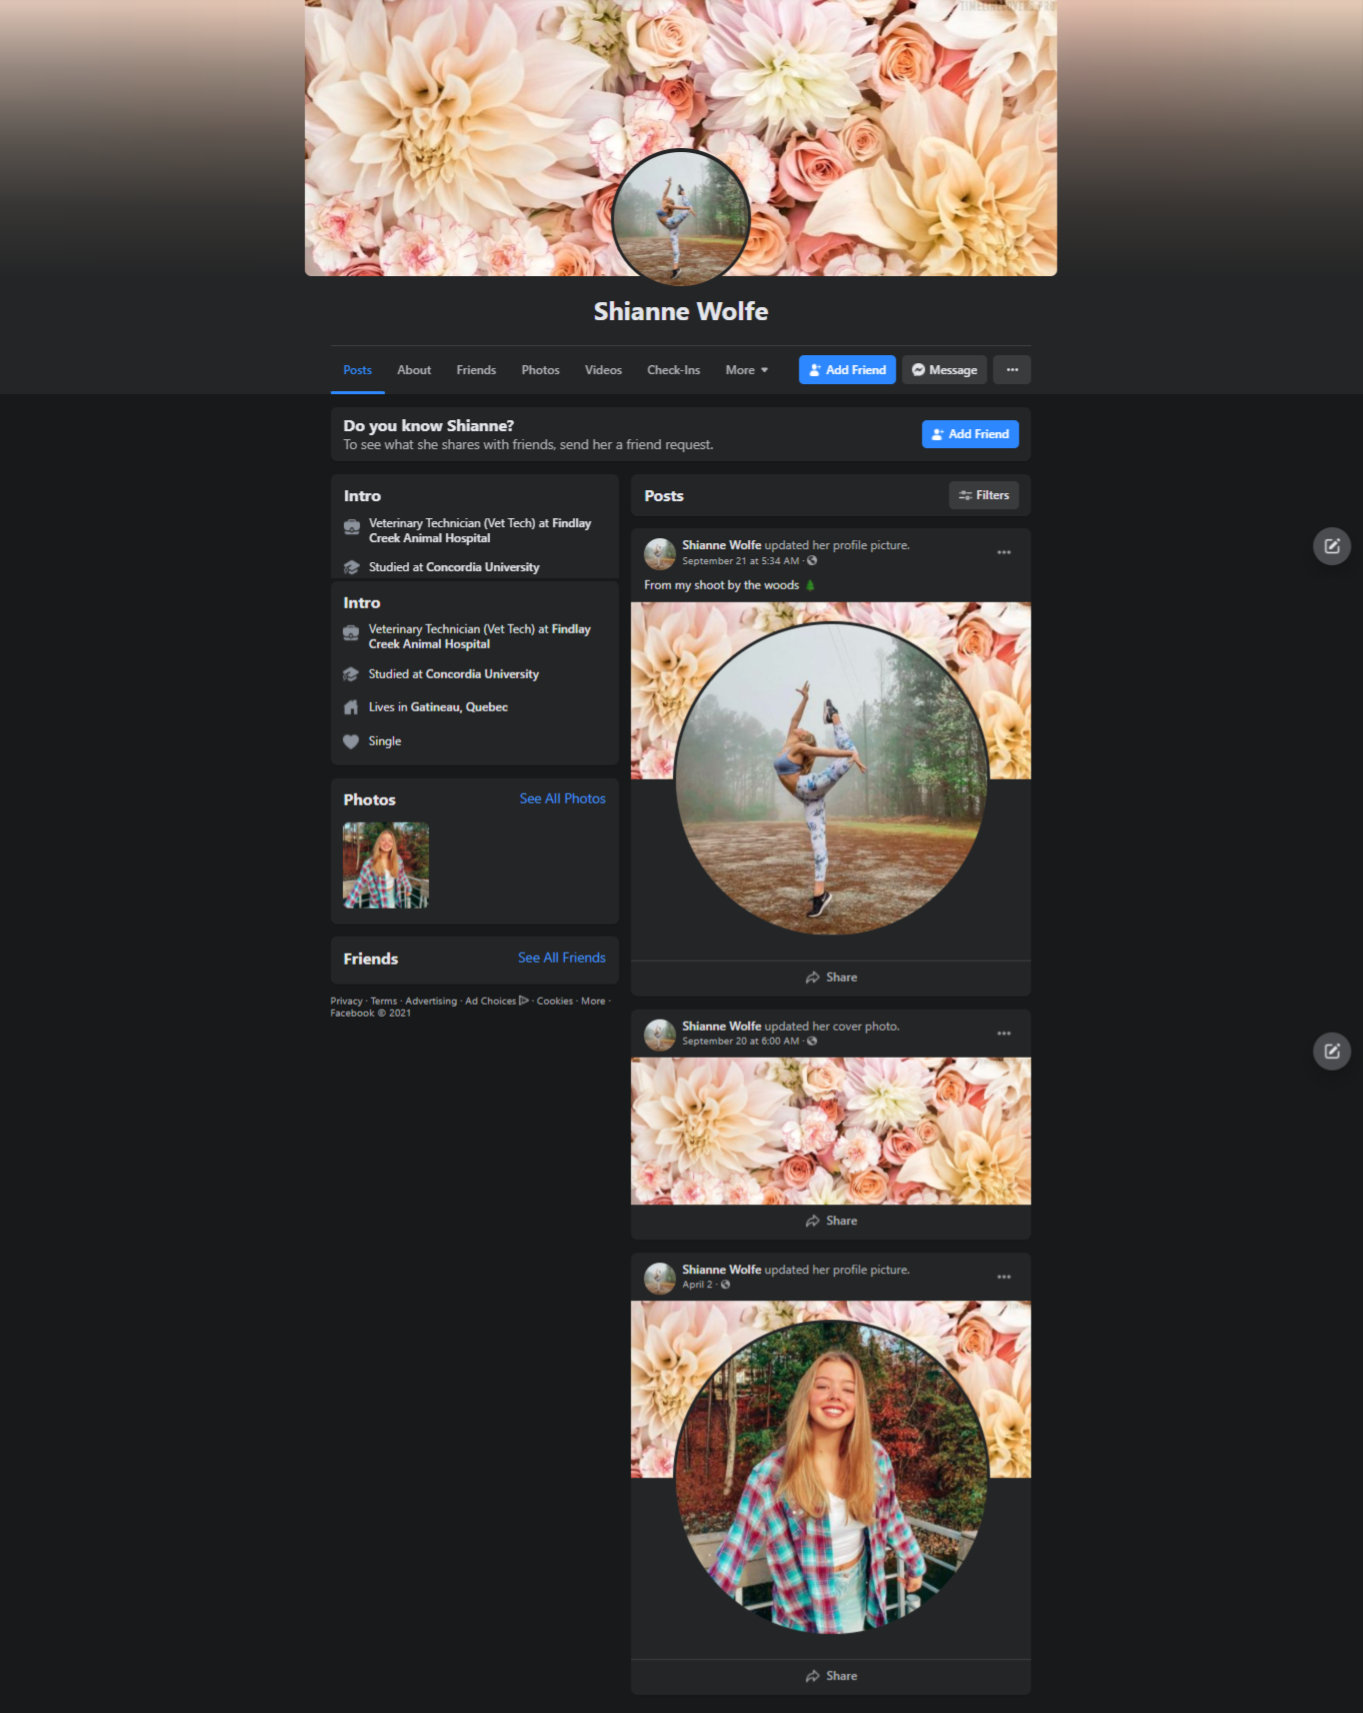Click the Ad Choices footer link

click(496, 1001)
